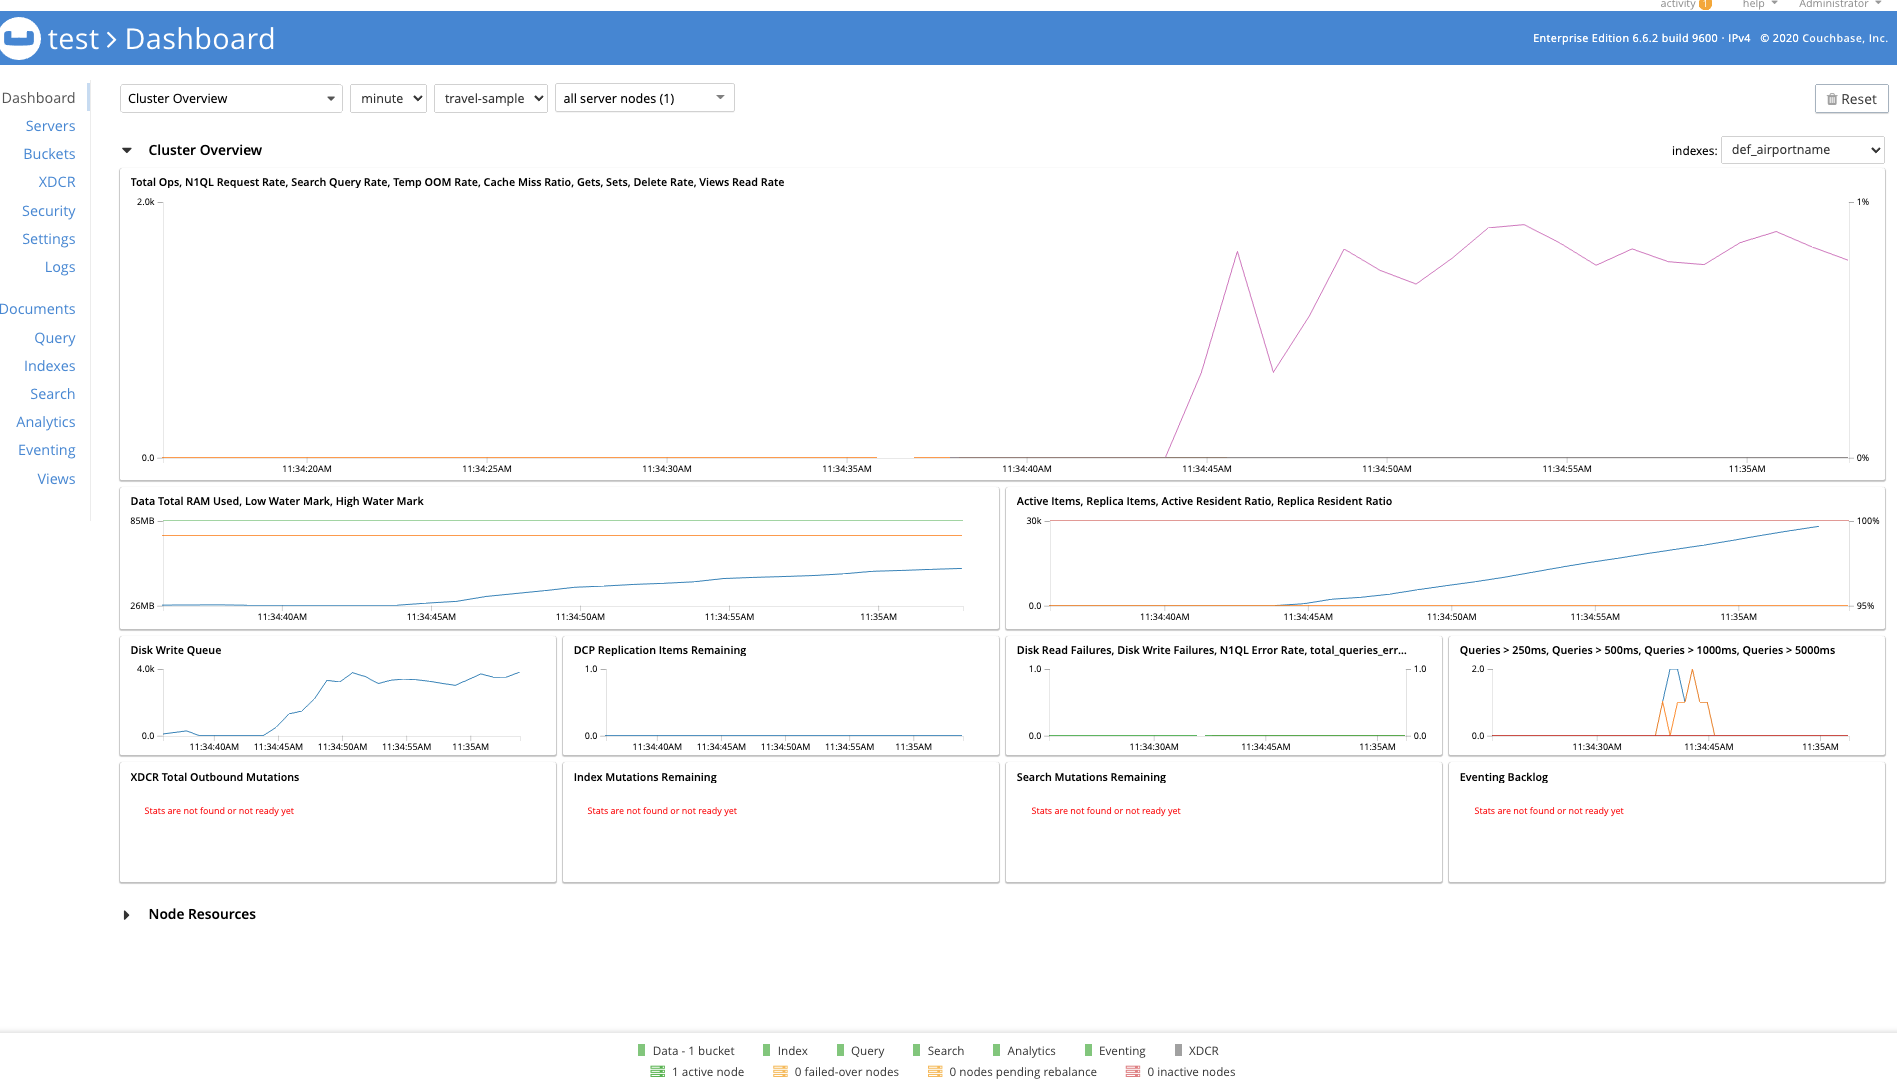Screen dimensions: 1897x1081
Task: Click the 'test > Dashboard' page title
Action: [x=161, y=39]
